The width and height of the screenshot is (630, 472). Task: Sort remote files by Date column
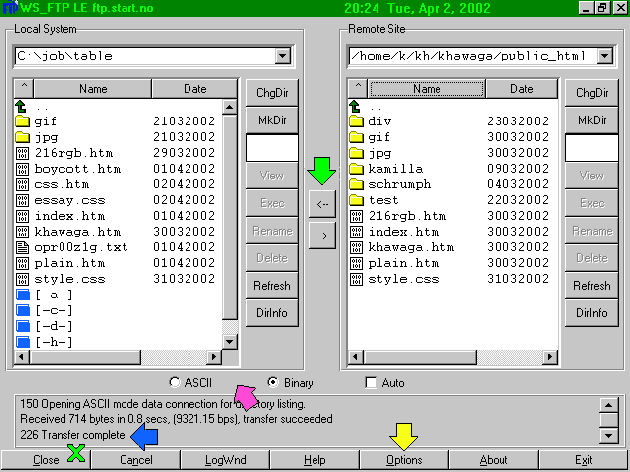point(522,88)
